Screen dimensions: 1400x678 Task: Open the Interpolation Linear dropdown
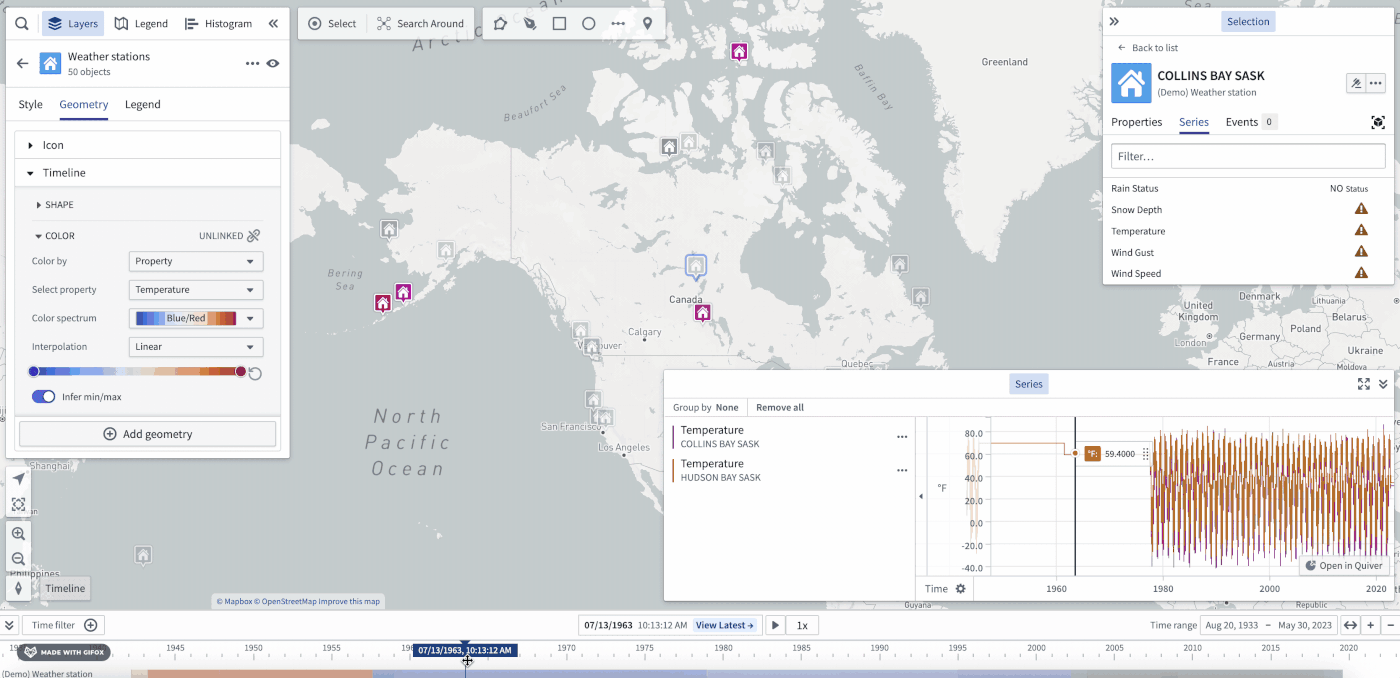[x=196, y=347]
